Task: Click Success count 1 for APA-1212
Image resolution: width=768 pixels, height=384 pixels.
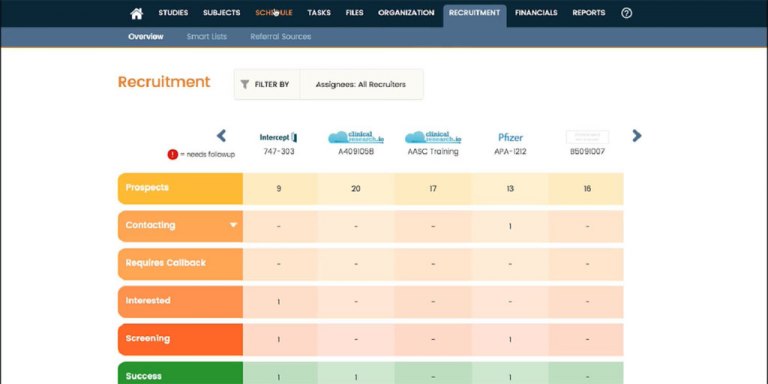Action: [x=510, y=377]
